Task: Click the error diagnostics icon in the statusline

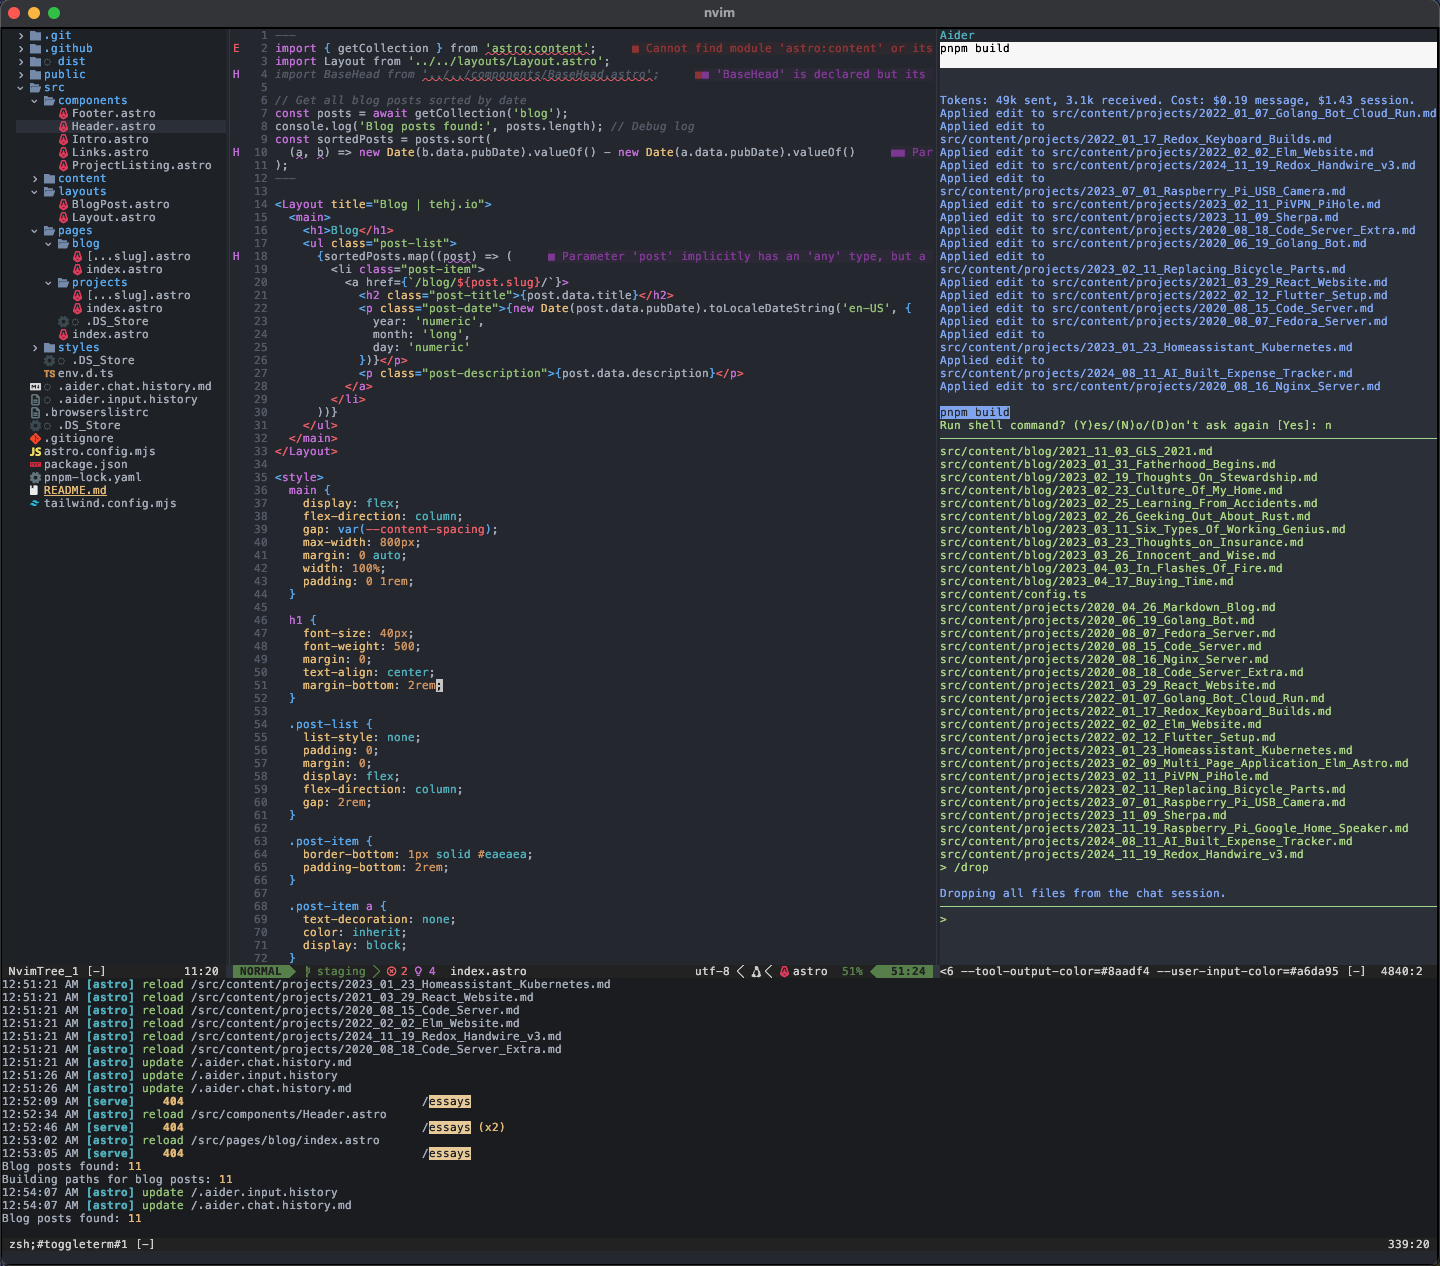Action: tap(392, 970)
